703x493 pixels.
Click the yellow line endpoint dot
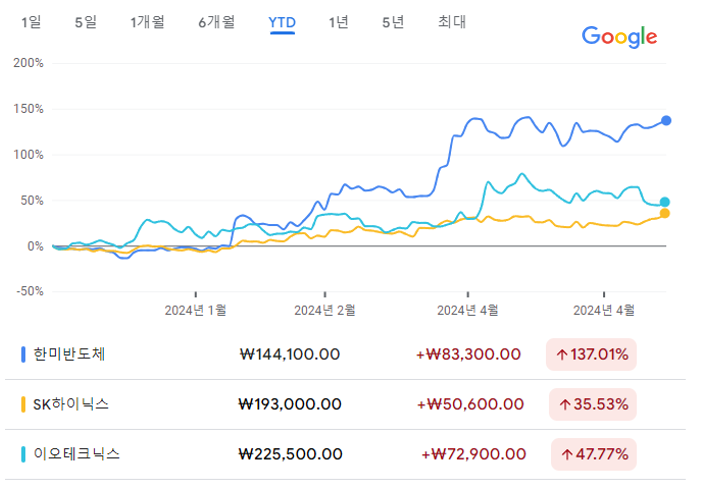(x=664, y=213)
